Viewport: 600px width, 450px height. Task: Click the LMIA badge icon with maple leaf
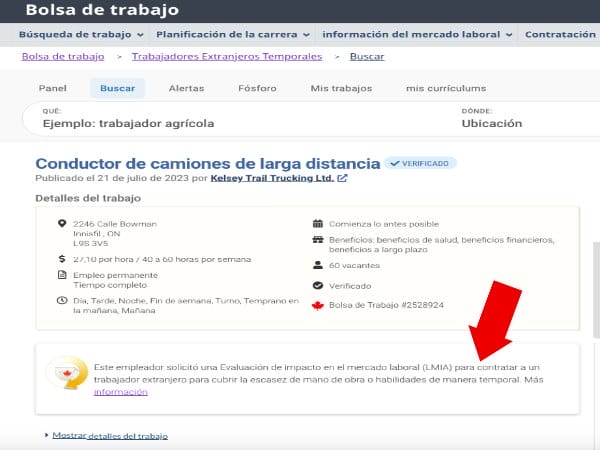pyautogui.click(x=66, y=375)
